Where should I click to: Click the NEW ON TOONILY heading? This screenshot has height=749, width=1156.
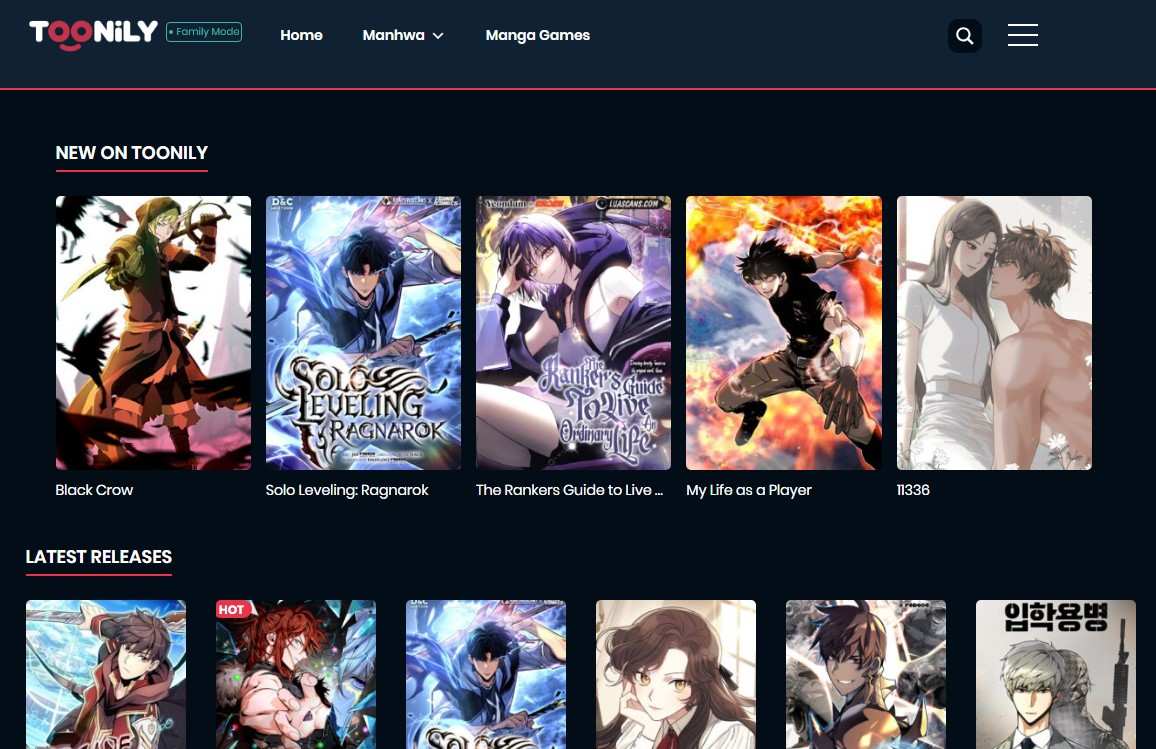(132, 153)
